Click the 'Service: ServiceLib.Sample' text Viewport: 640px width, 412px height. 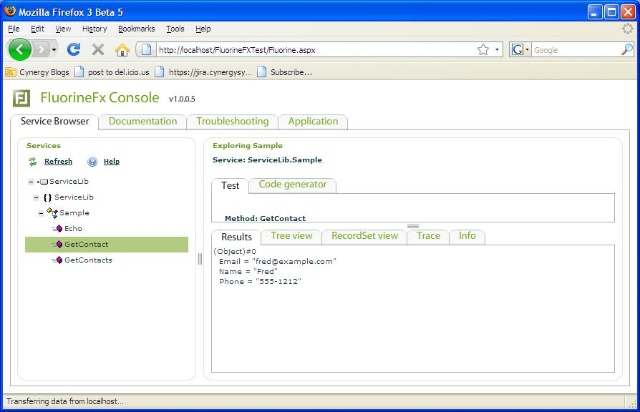(x=267, y=160)
